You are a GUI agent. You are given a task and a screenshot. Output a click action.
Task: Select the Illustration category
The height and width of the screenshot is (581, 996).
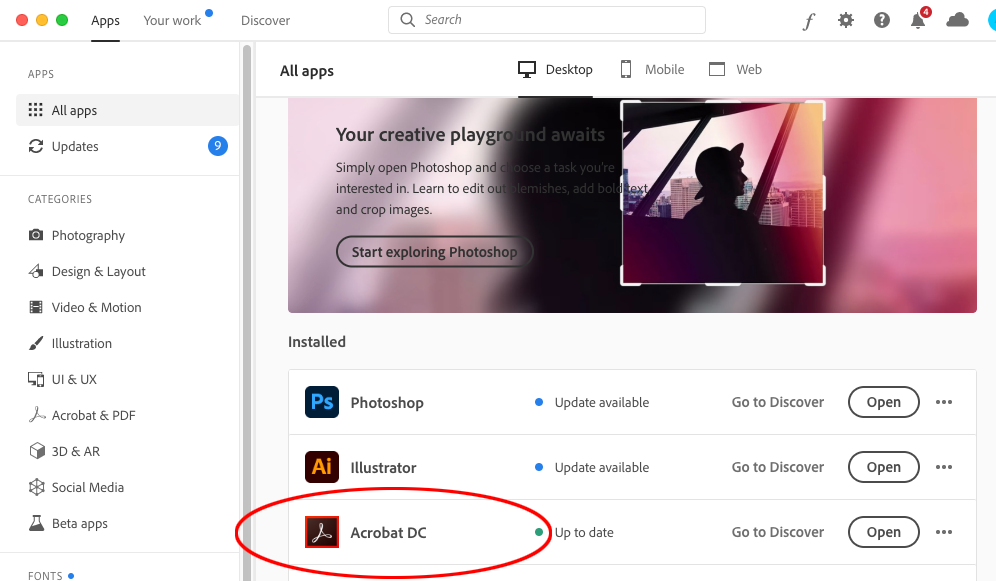(70, 344)
